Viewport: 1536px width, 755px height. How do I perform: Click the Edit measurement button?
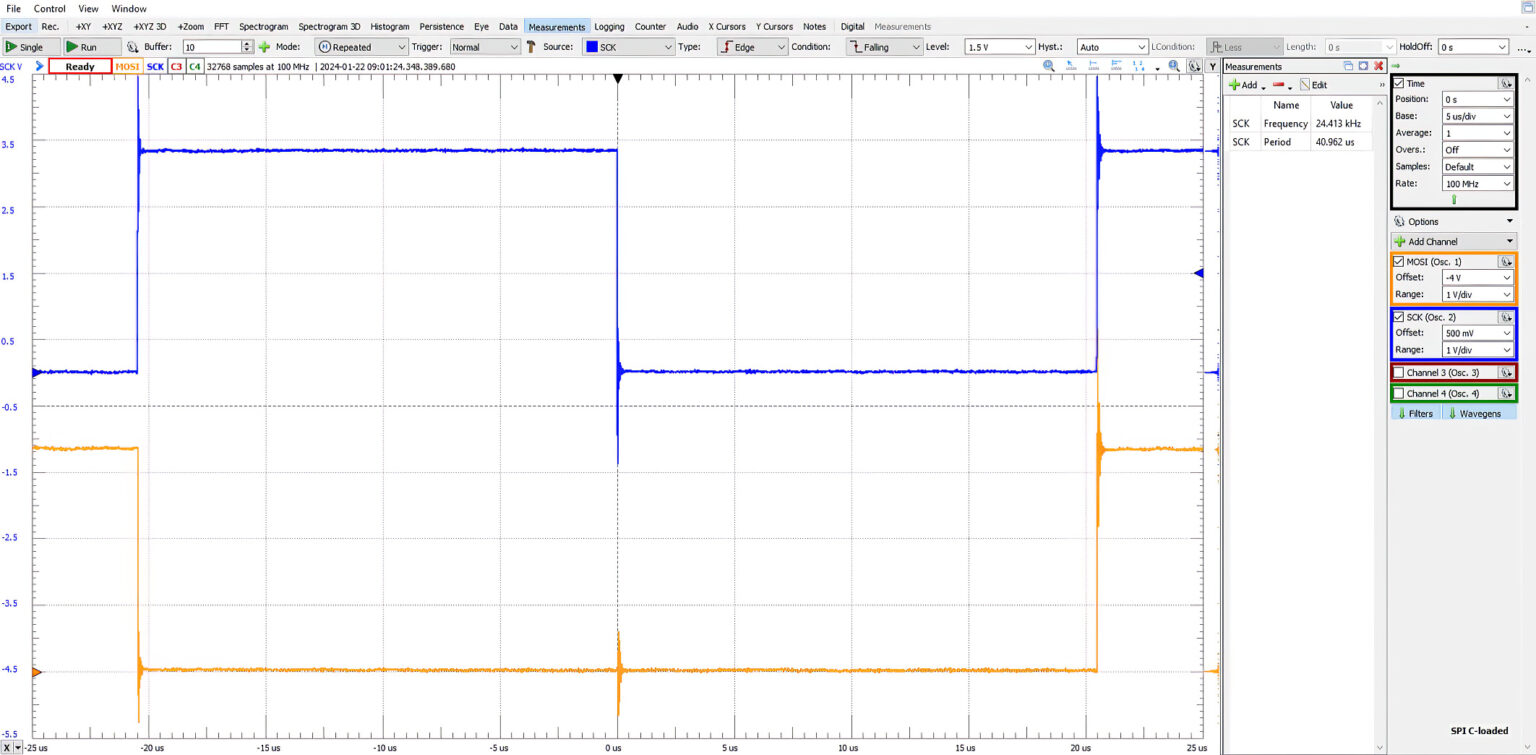[1313, 85]
